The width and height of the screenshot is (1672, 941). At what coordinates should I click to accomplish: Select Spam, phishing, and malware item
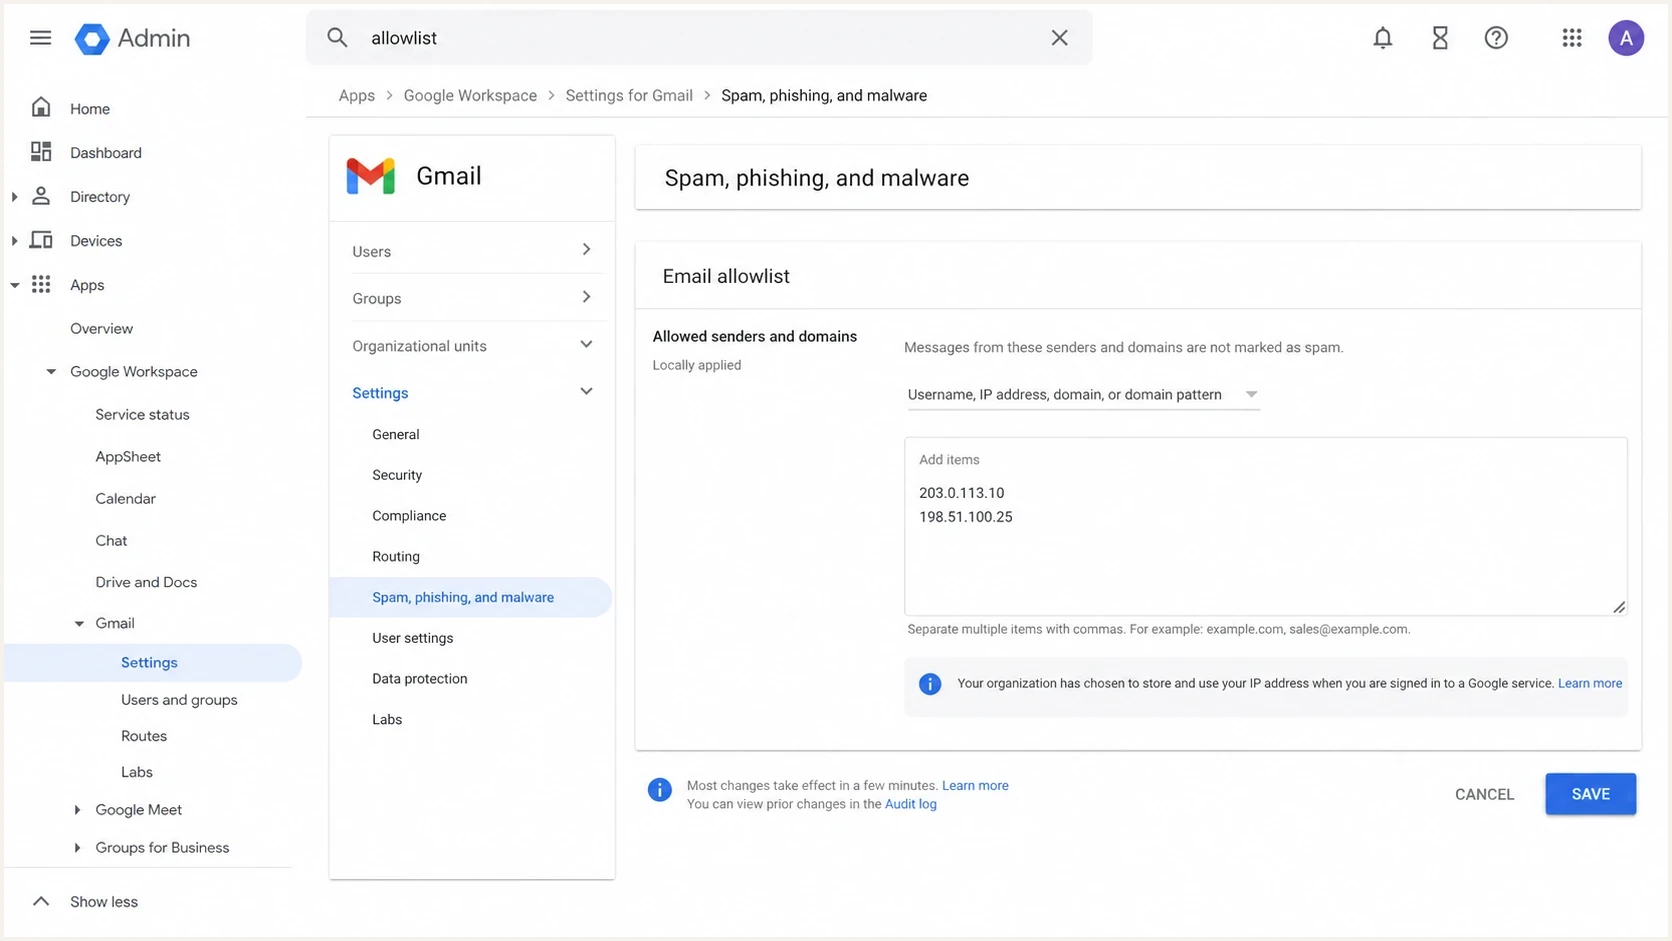470,597
